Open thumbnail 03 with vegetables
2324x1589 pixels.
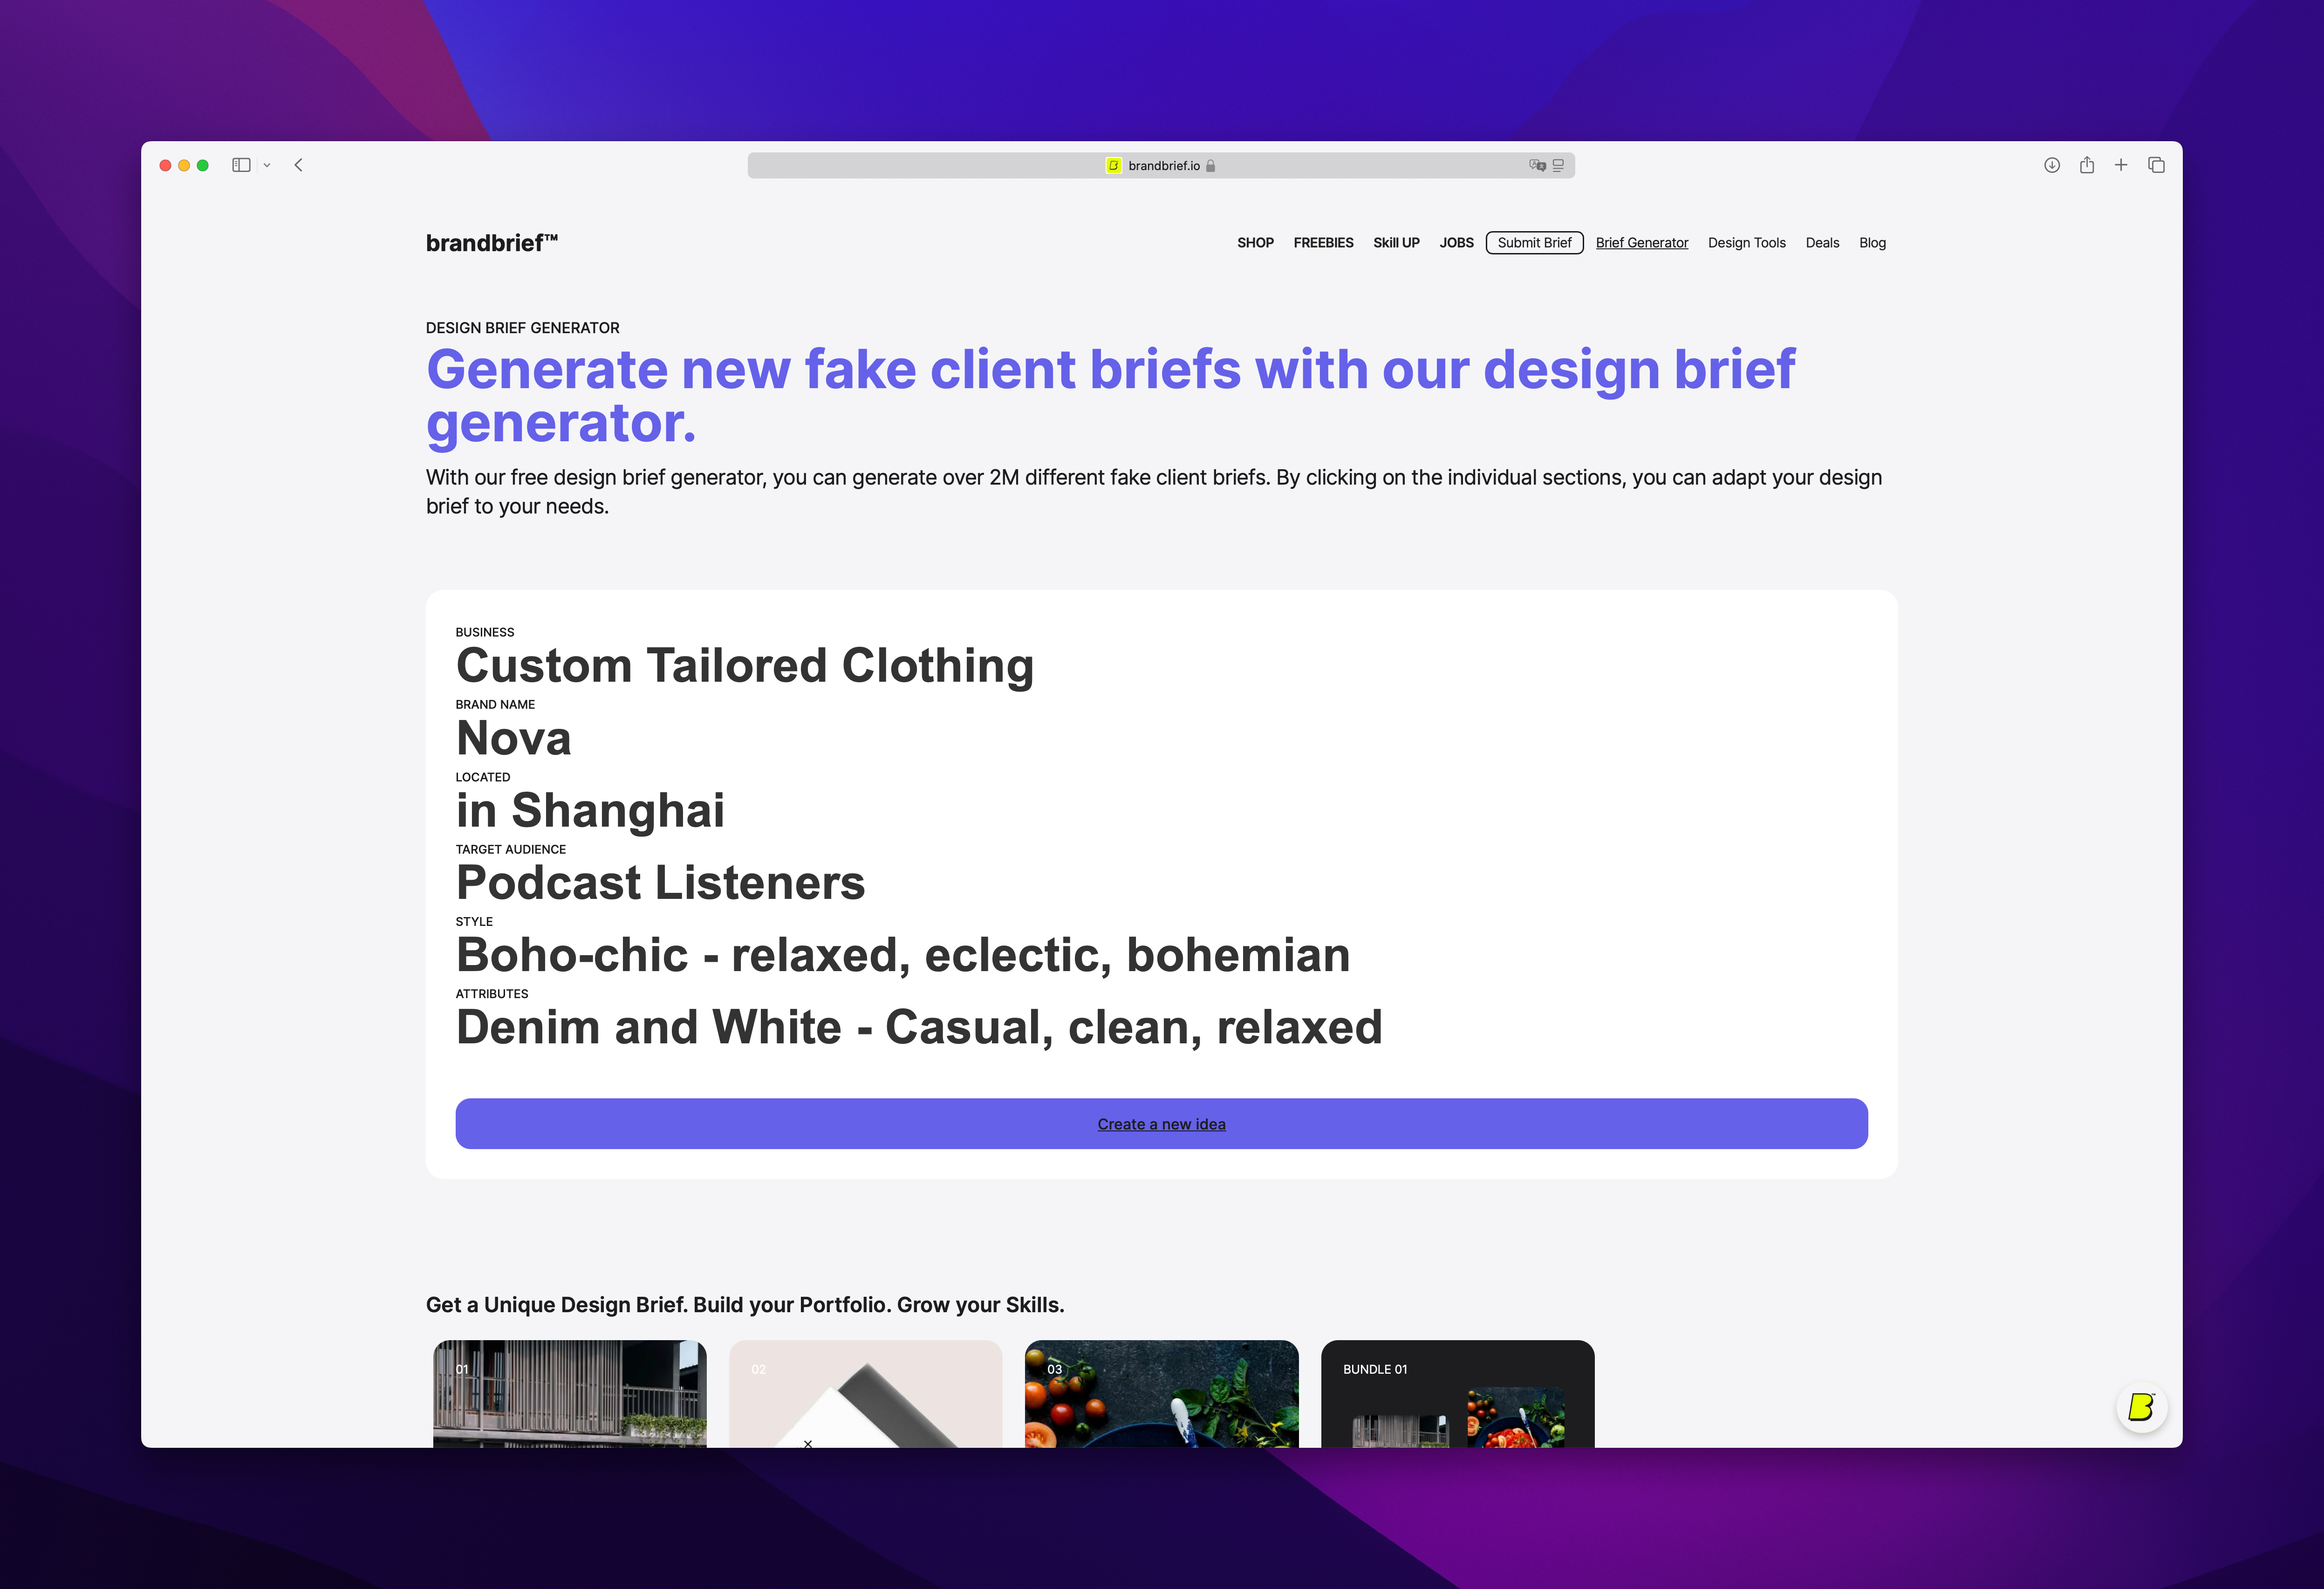coord(1161,1394)
